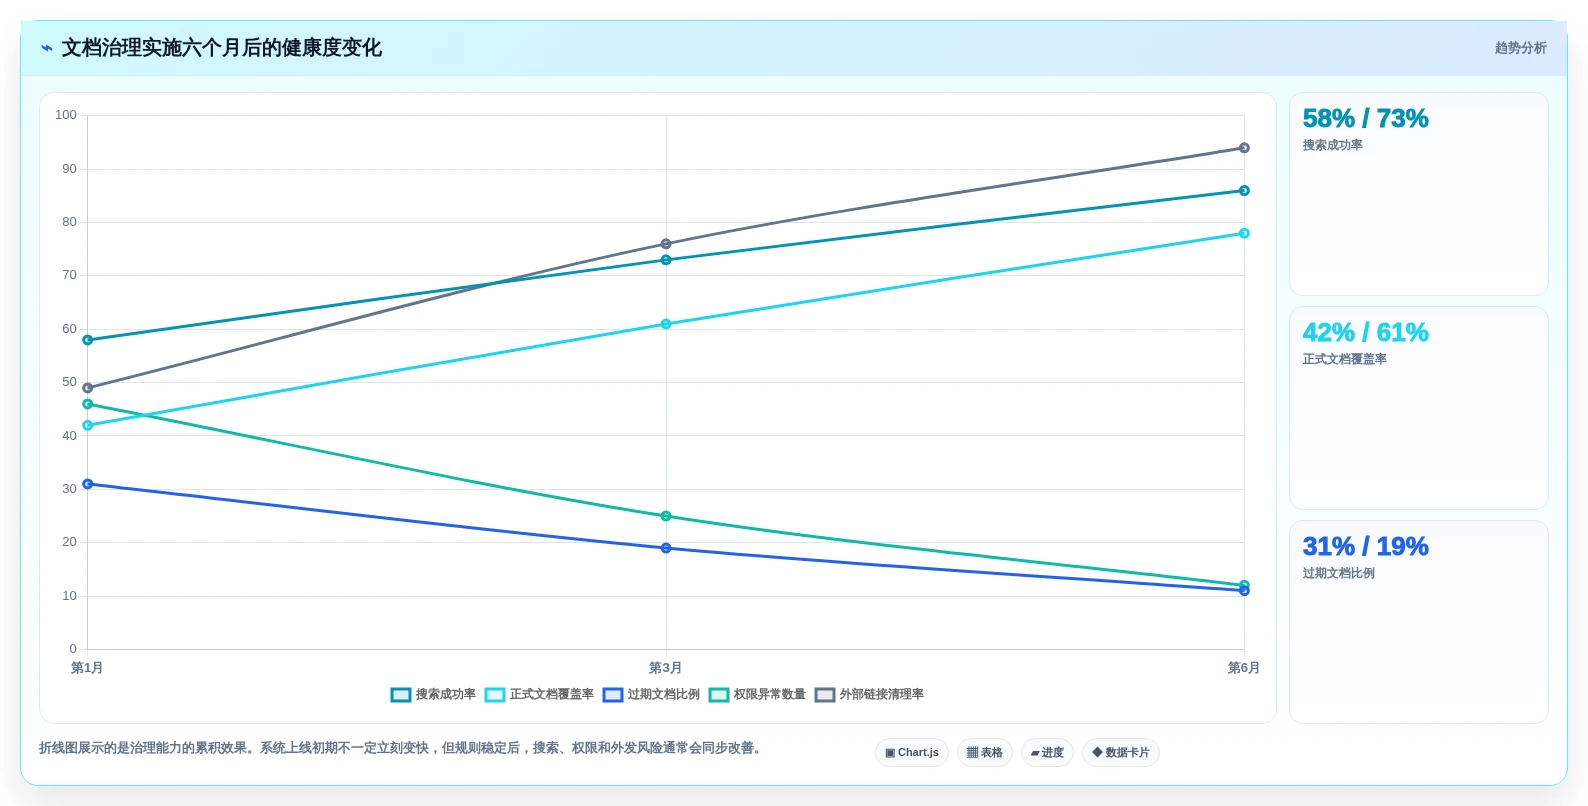
Task: Toggle the 过期文档比例 legend swatch
Action: pos(613,695)
